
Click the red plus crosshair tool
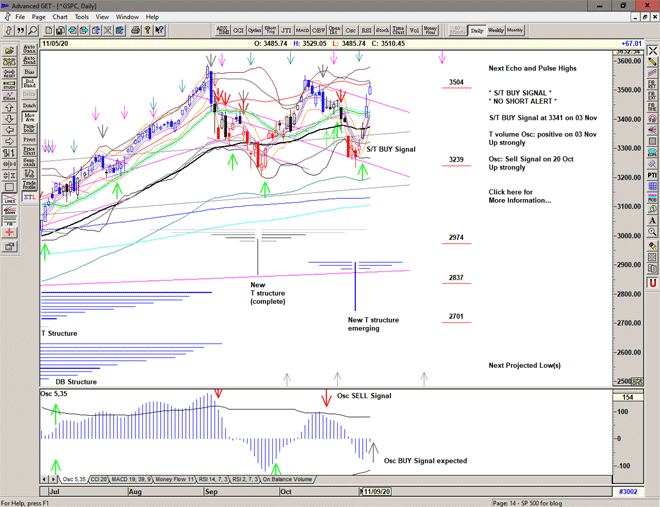pyautogui.click(x=10, y=232)
